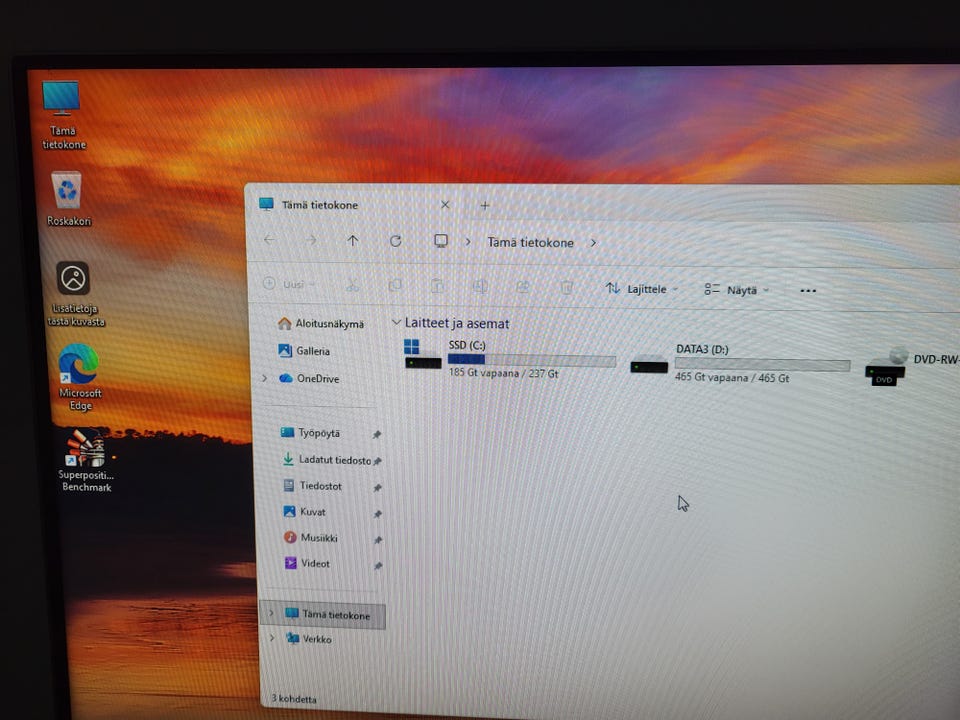Go forward with the forward arrow
960x720 pixels.
pos(311,240)
